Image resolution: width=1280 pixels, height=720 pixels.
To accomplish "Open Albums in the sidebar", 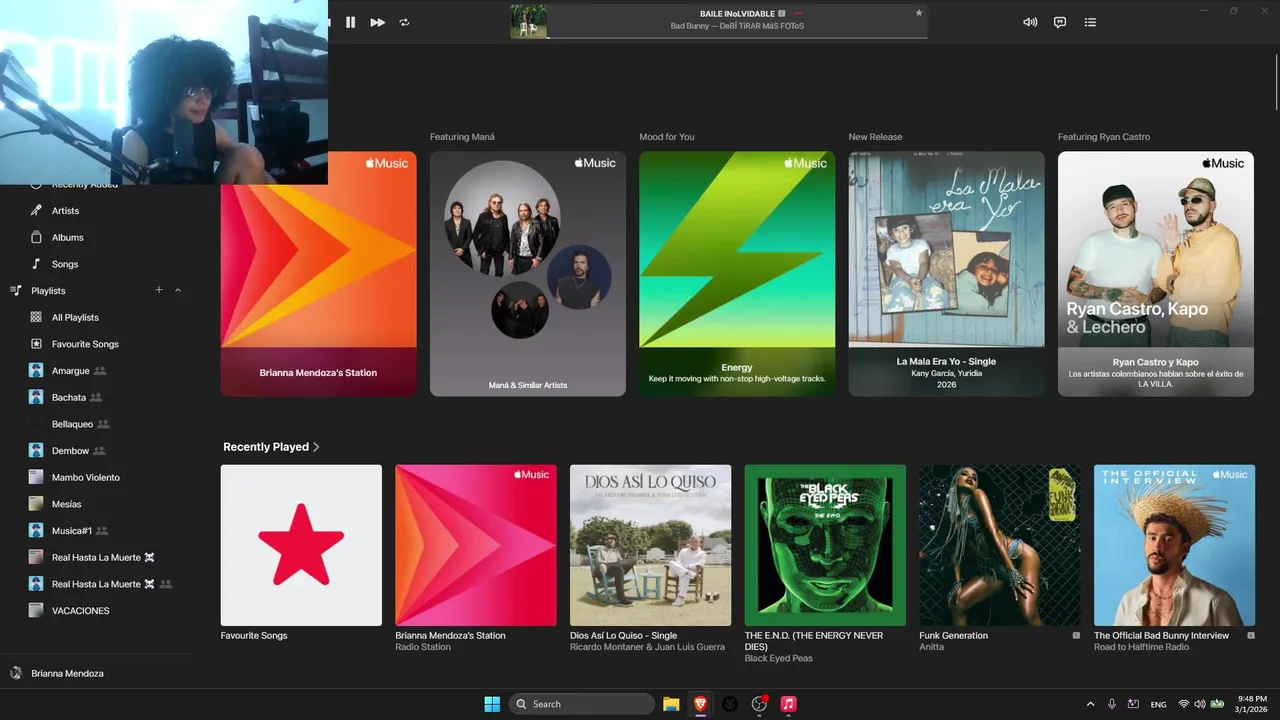I will 68,238.
